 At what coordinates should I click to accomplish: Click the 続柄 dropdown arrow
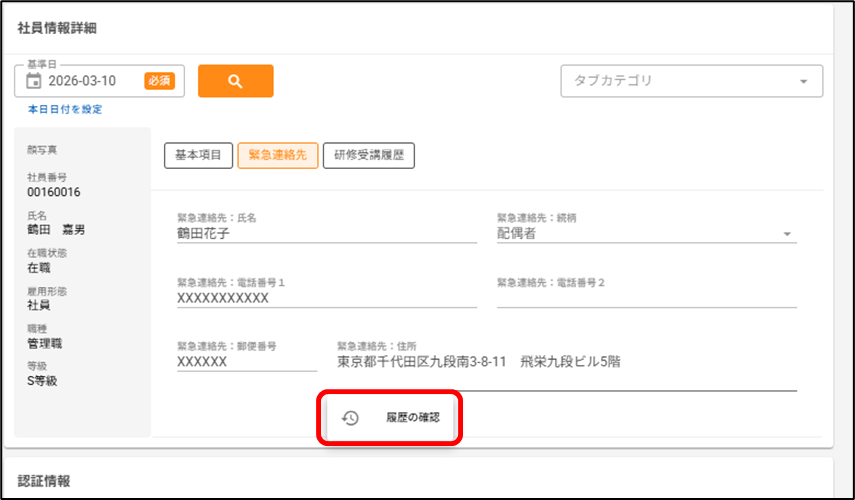coord(788,234)
